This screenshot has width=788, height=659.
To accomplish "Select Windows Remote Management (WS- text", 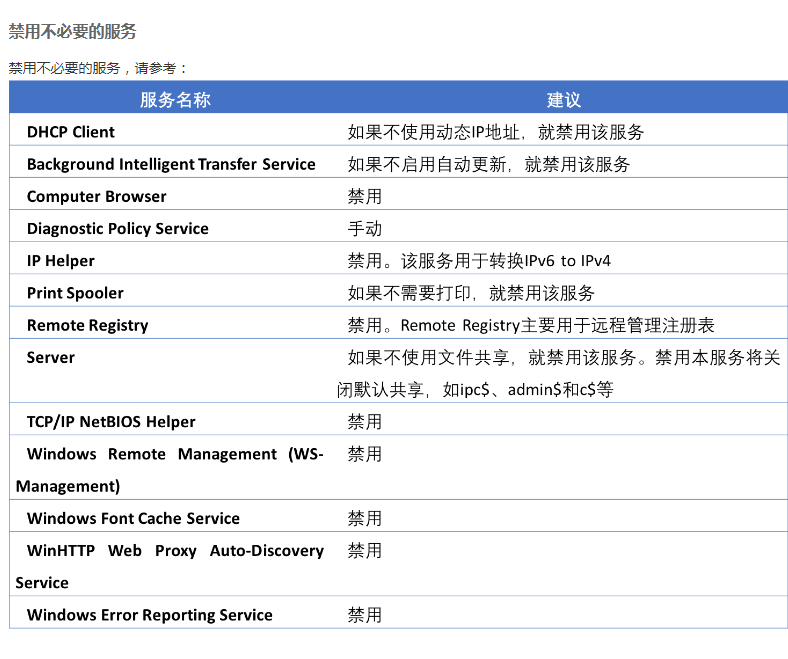I will click(x=175, y=454).
